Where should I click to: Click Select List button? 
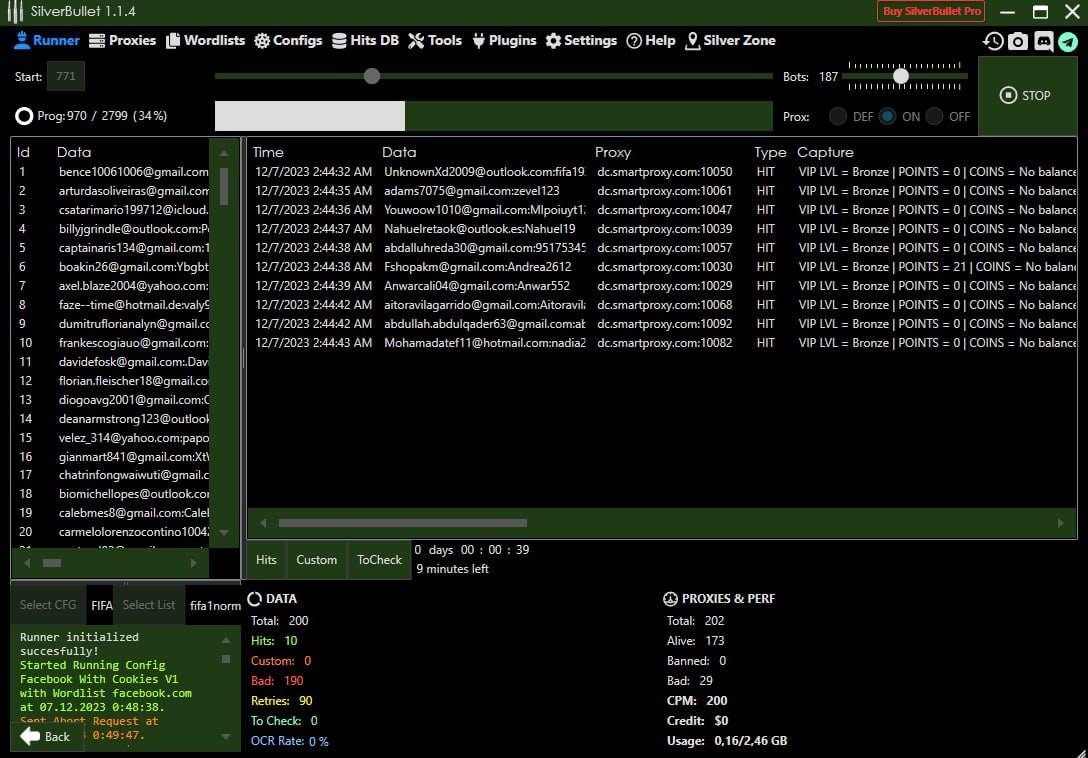[148, 605]
